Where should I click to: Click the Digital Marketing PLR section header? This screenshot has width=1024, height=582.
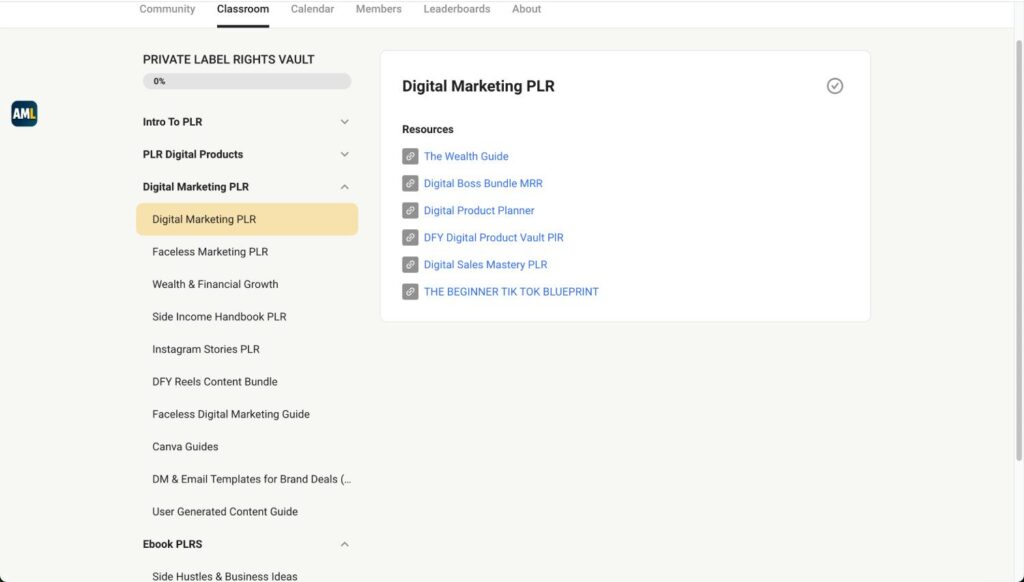(x=196, y=187)
